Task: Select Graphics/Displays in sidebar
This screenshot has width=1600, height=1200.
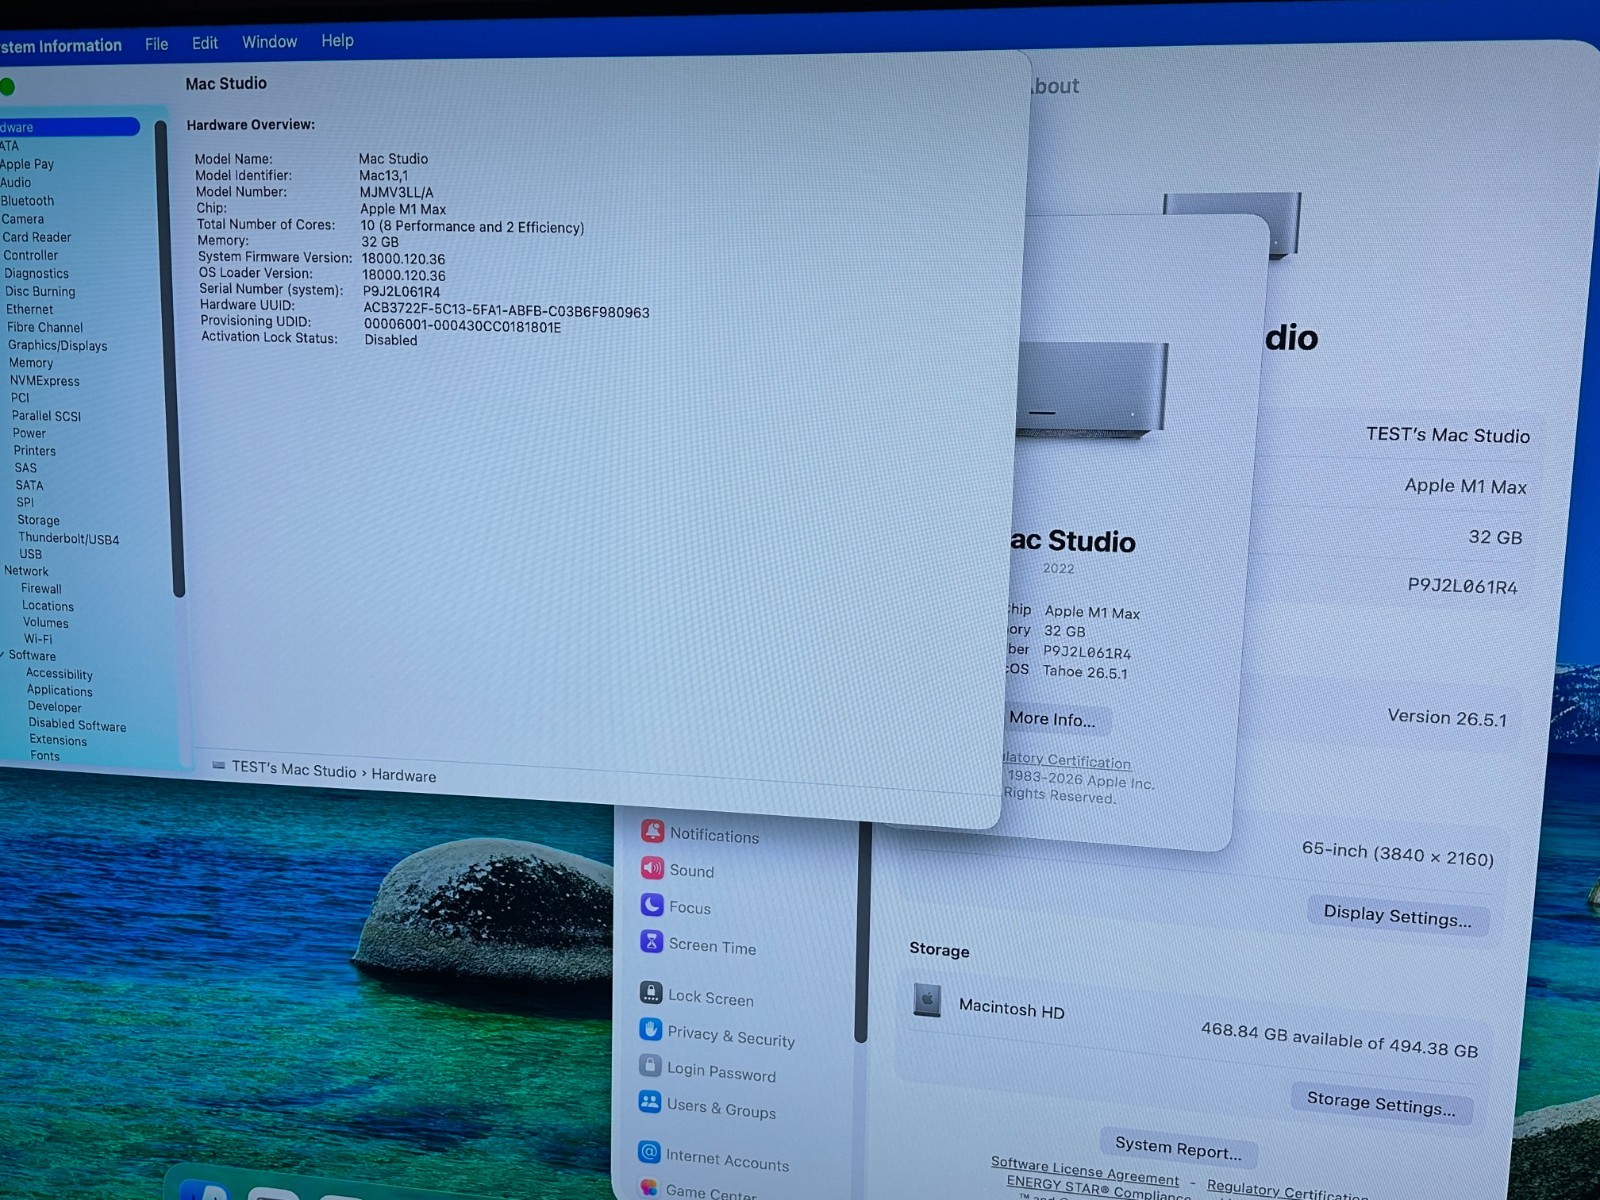Action: (57, 345)
